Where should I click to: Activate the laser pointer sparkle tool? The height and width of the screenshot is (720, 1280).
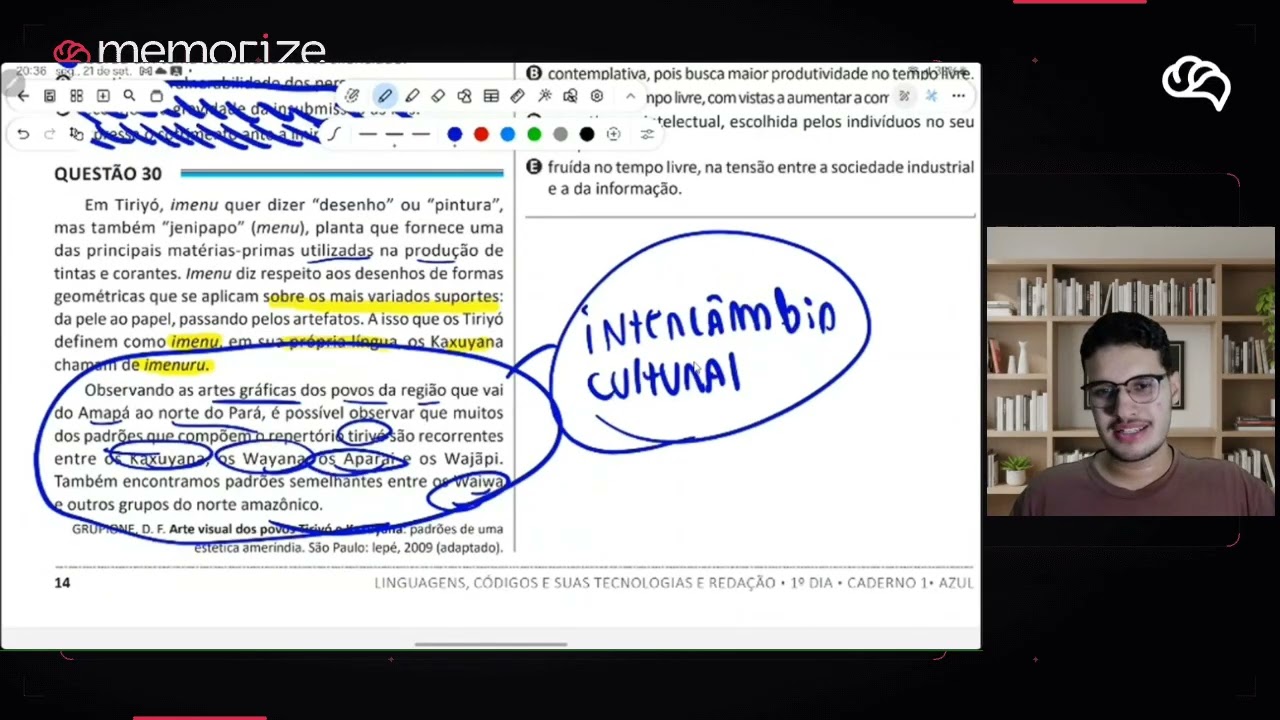(544, 96)
